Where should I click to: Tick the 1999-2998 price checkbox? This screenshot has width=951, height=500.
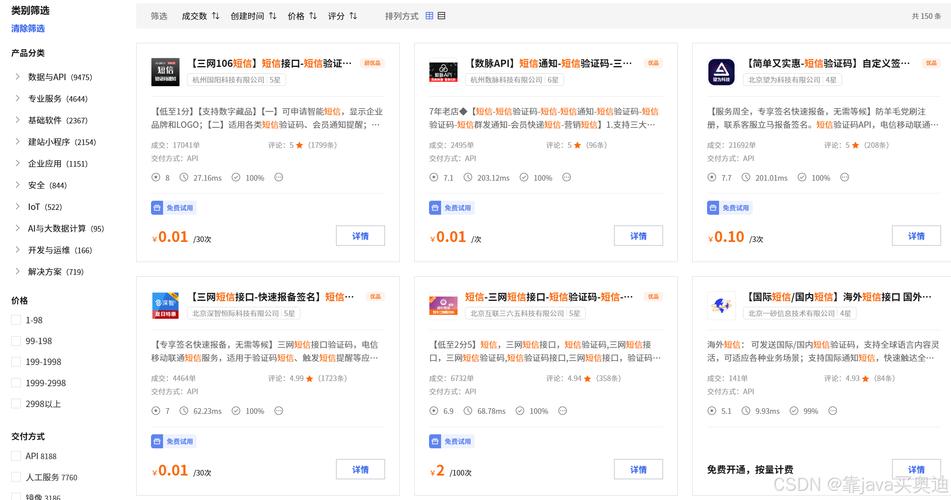coord(16,383)
